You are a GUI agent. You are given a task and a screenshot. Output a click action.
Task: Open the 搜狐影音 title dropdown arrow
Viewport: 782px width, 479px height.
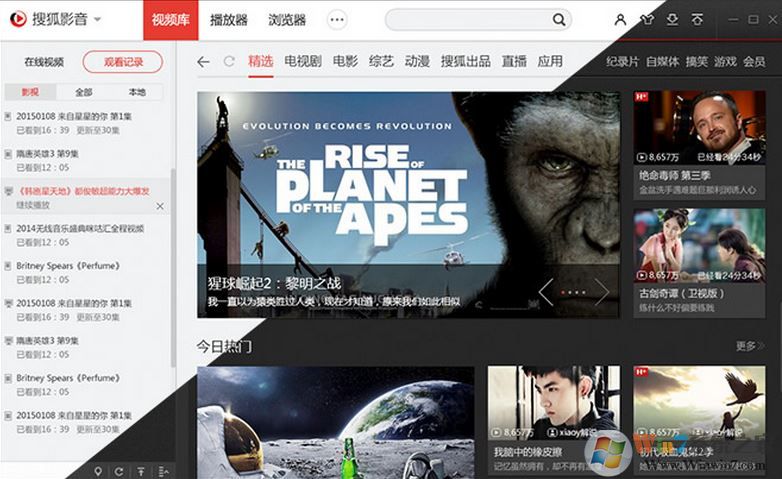tap(97, 19)
